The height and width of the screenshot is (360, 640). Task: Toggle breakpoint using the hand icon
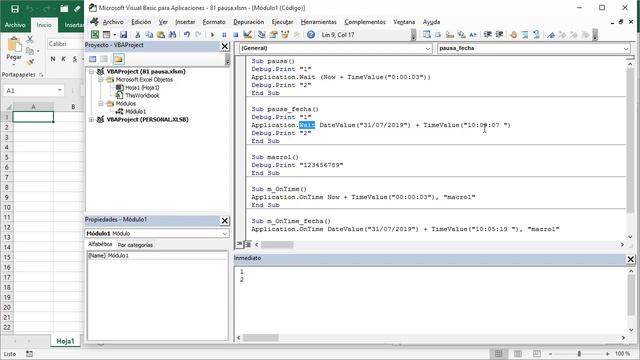(513, 35)
